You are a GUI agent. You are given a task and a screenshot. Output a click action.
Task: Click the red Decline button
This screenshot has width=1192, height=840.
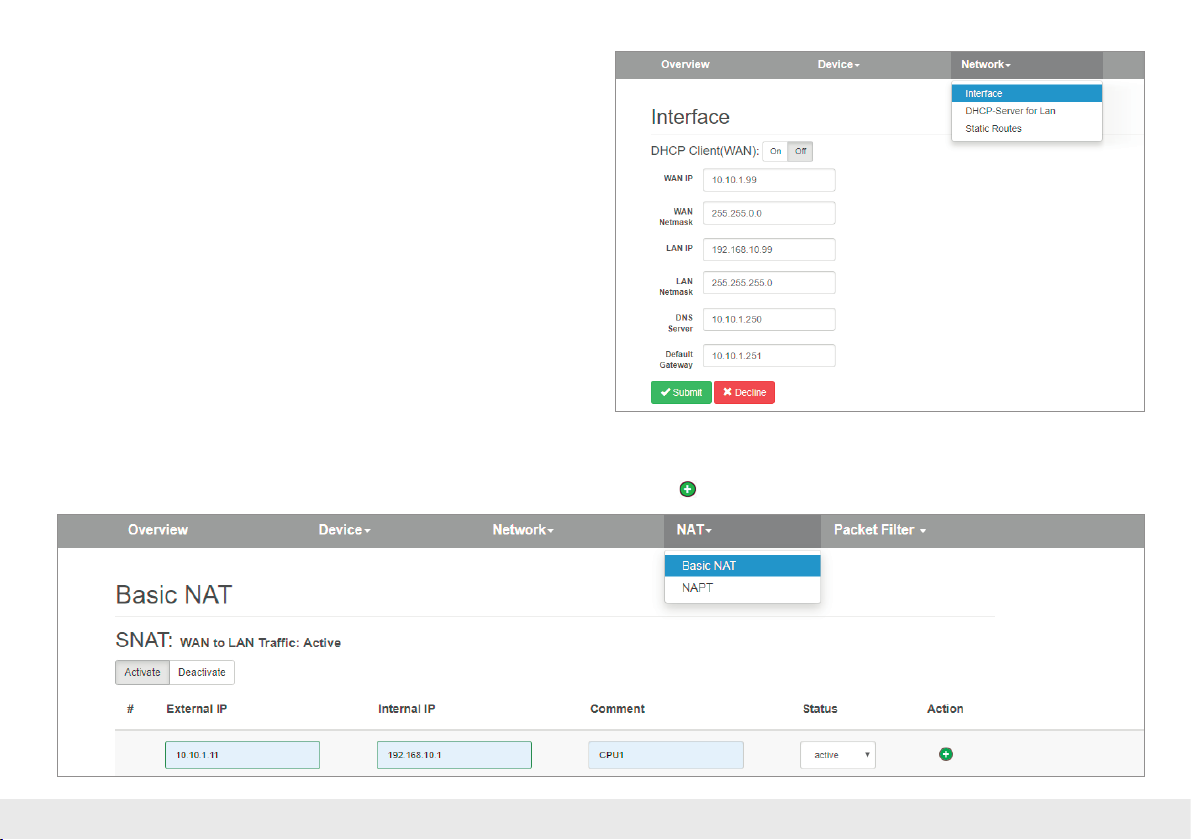(x=744, y=393)
